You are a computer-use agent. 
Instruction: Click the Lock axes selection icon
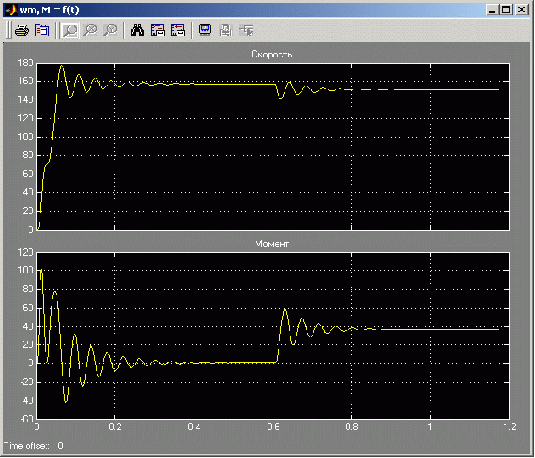(226, 31)
